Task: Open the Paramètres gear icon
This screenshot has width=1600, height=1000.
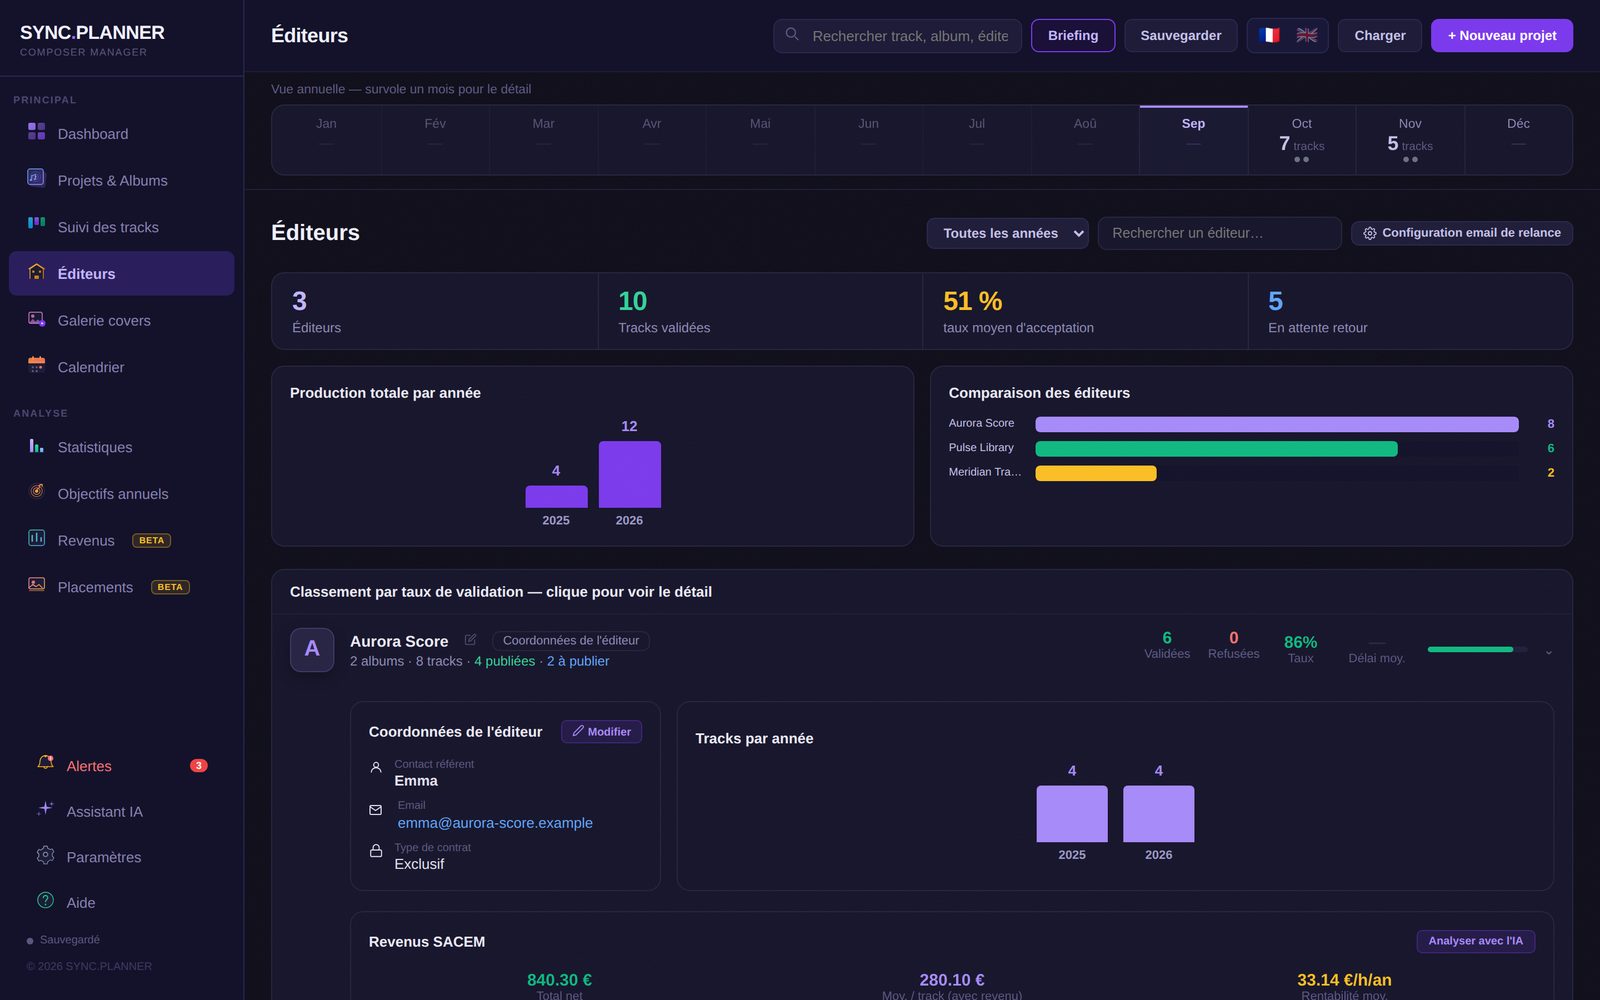Action: click(45, 855)
